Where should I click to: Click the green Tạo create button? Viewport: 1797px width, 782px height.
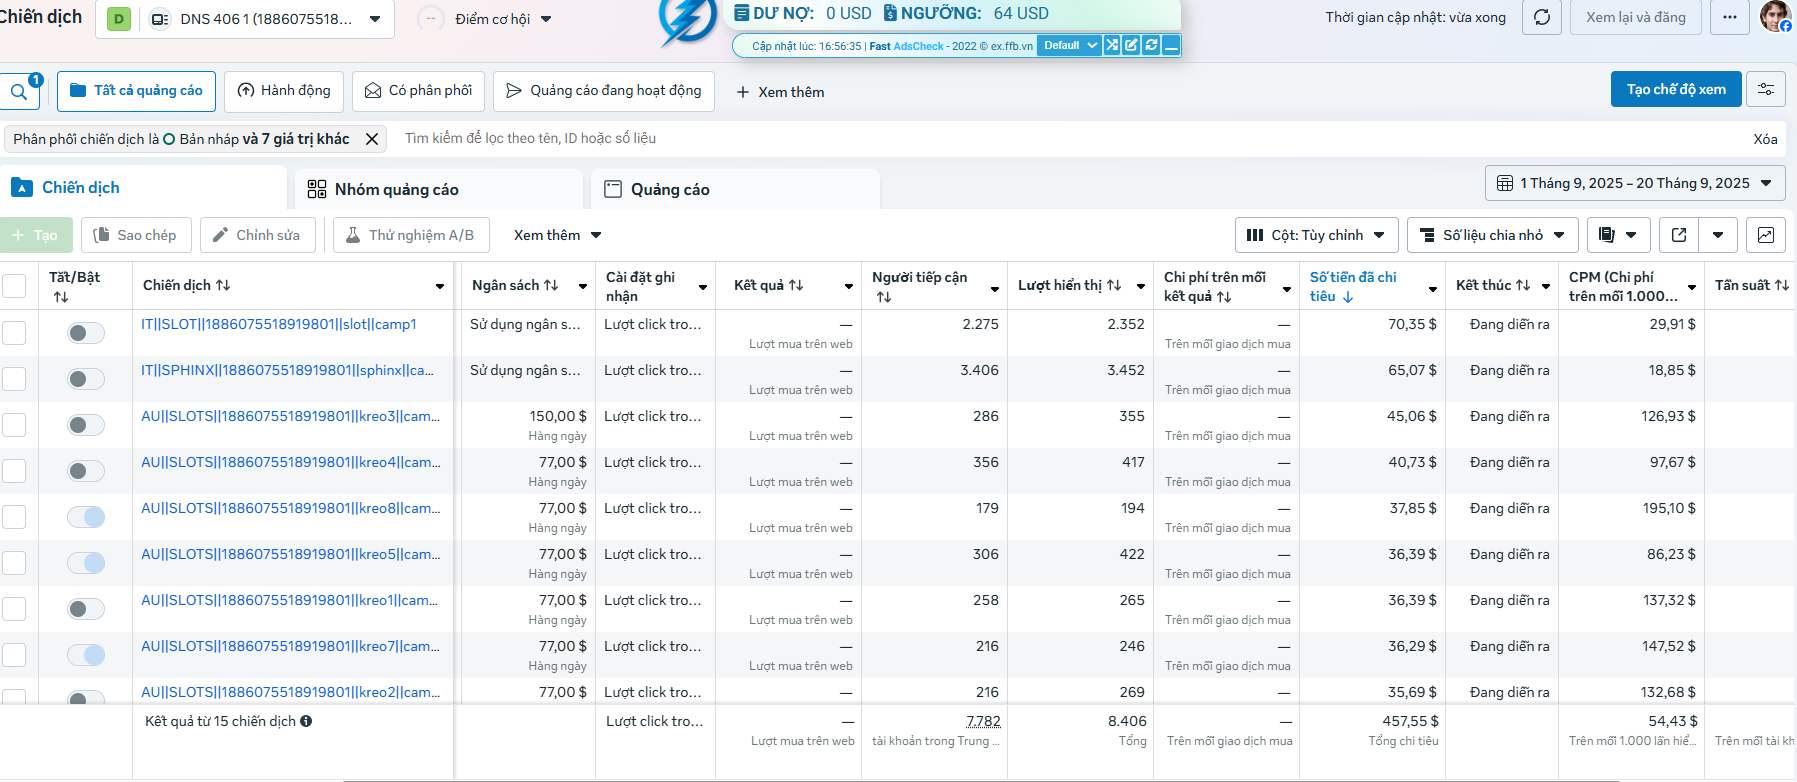pyautogui.click(x=35, y=235)
